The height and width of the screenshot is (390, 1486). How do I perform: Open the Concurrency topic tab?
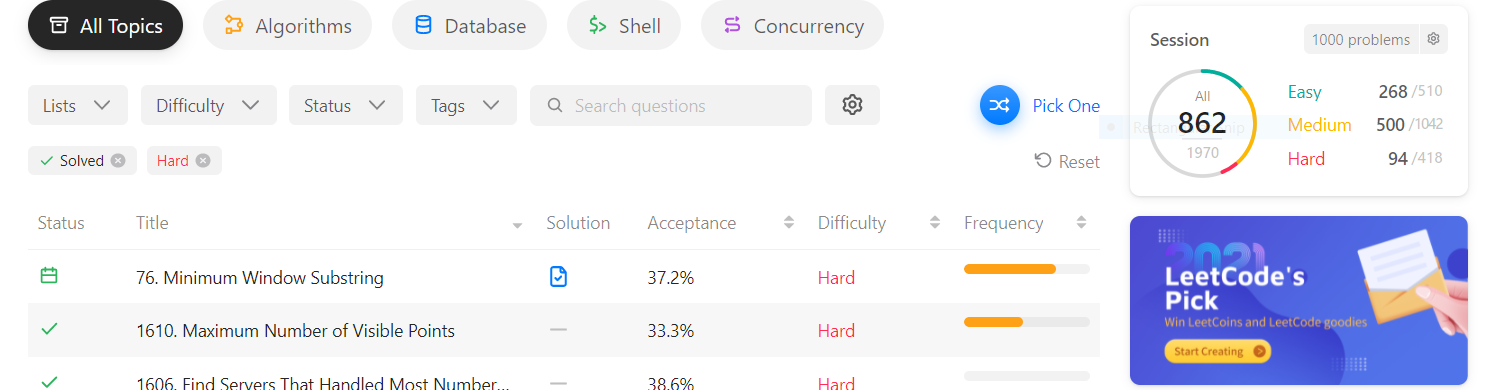coord(792,26)
